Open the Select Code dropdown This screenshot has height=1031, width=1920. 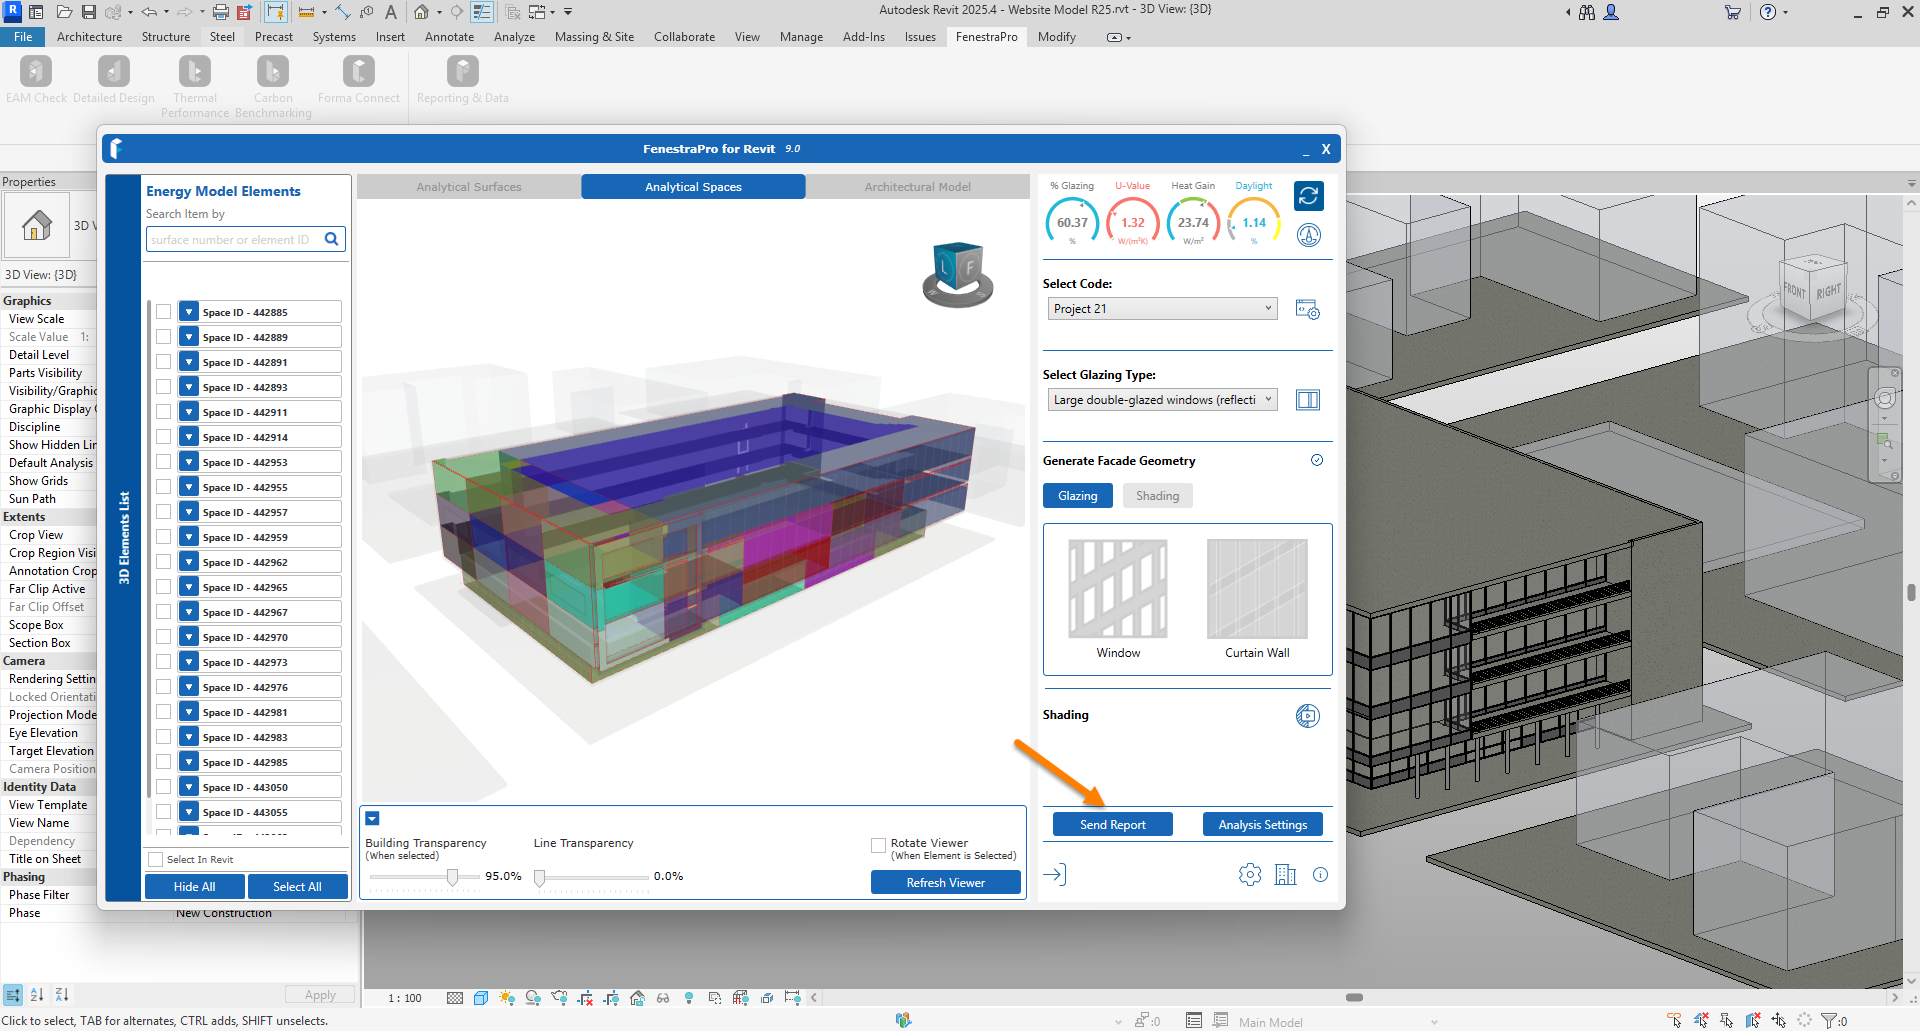[1162, 309]
